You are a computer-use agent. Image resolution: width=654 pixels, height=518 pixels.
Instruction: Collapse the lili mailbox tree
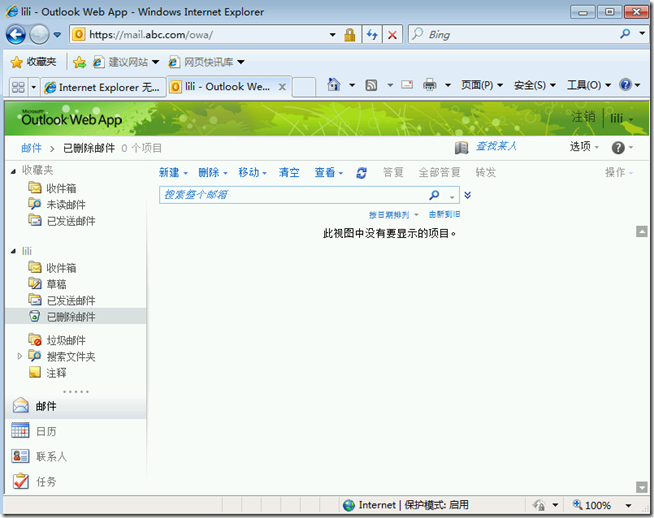(x=13, y=251)
